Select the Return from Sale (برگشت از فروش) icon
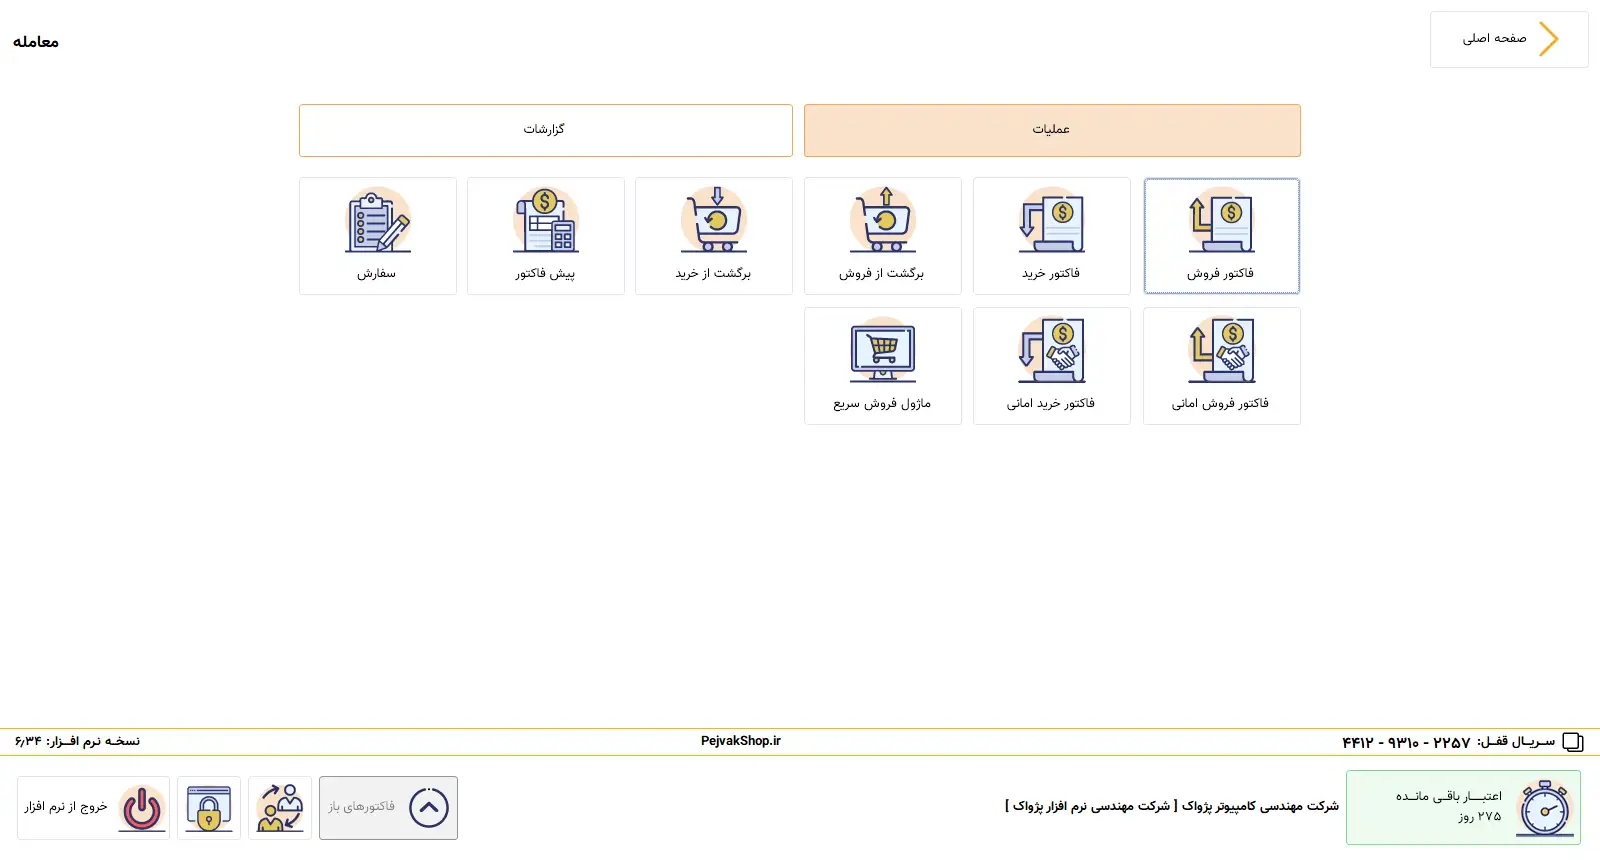This screenshot has height=860, width=1600. (883, 221)
